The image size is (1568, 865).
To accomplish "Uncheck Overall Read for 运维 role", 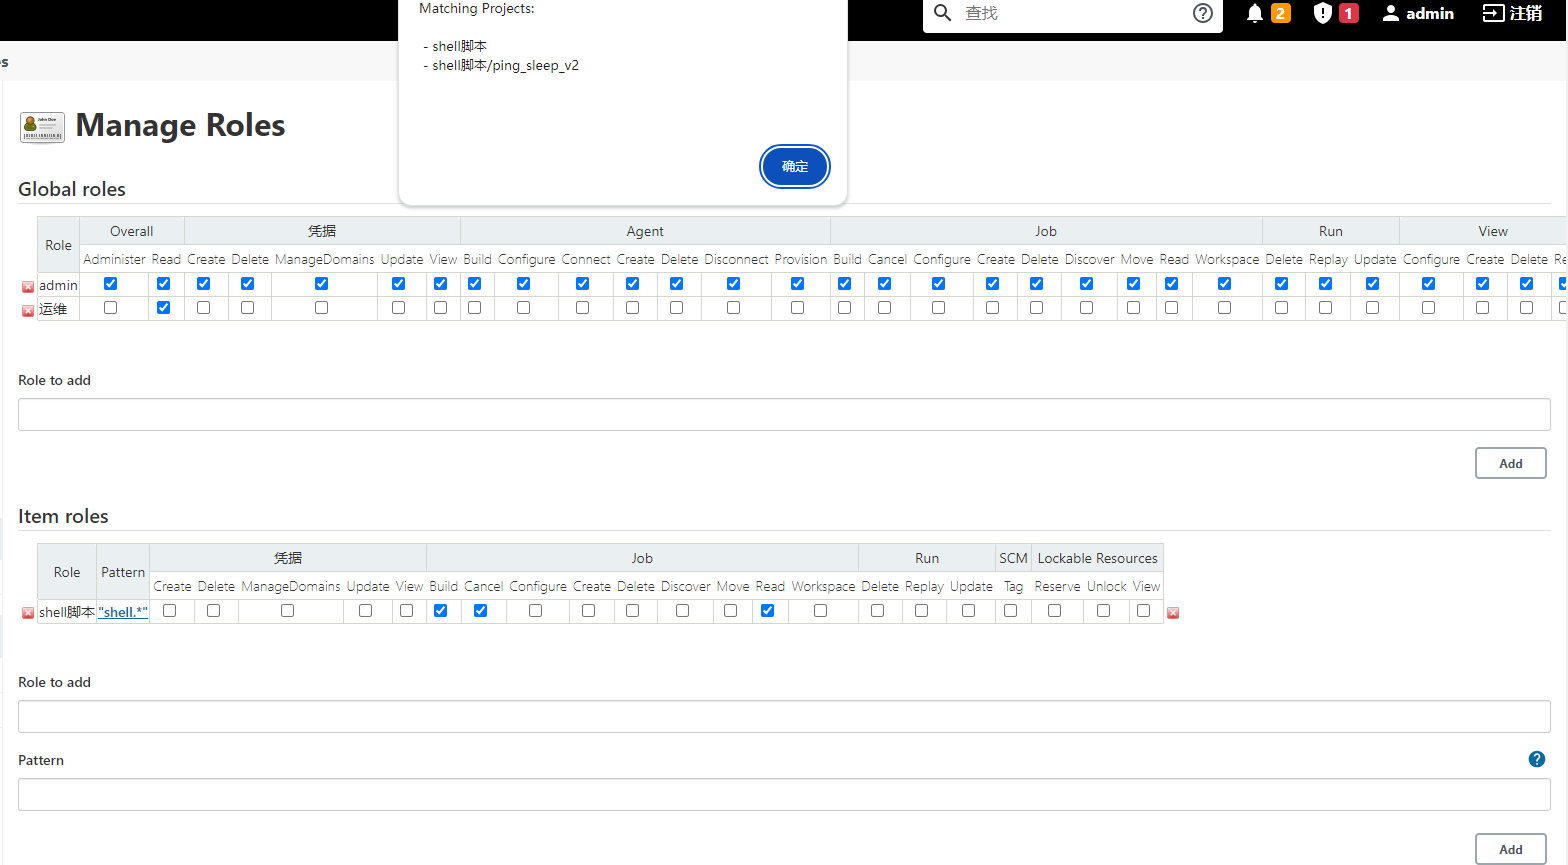I will point(164,308).
